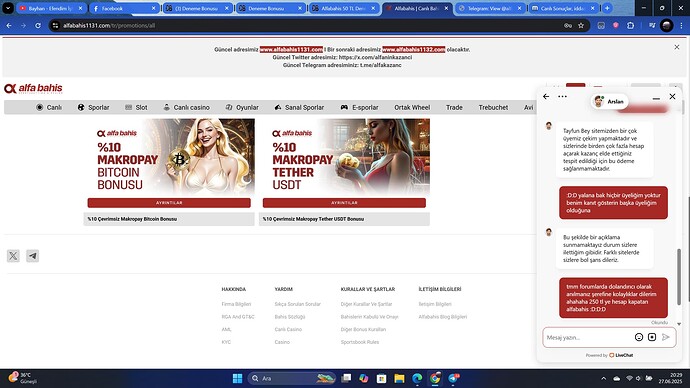Open LiveChat three-dot options menu
The image size is (690, 388).
562,96
